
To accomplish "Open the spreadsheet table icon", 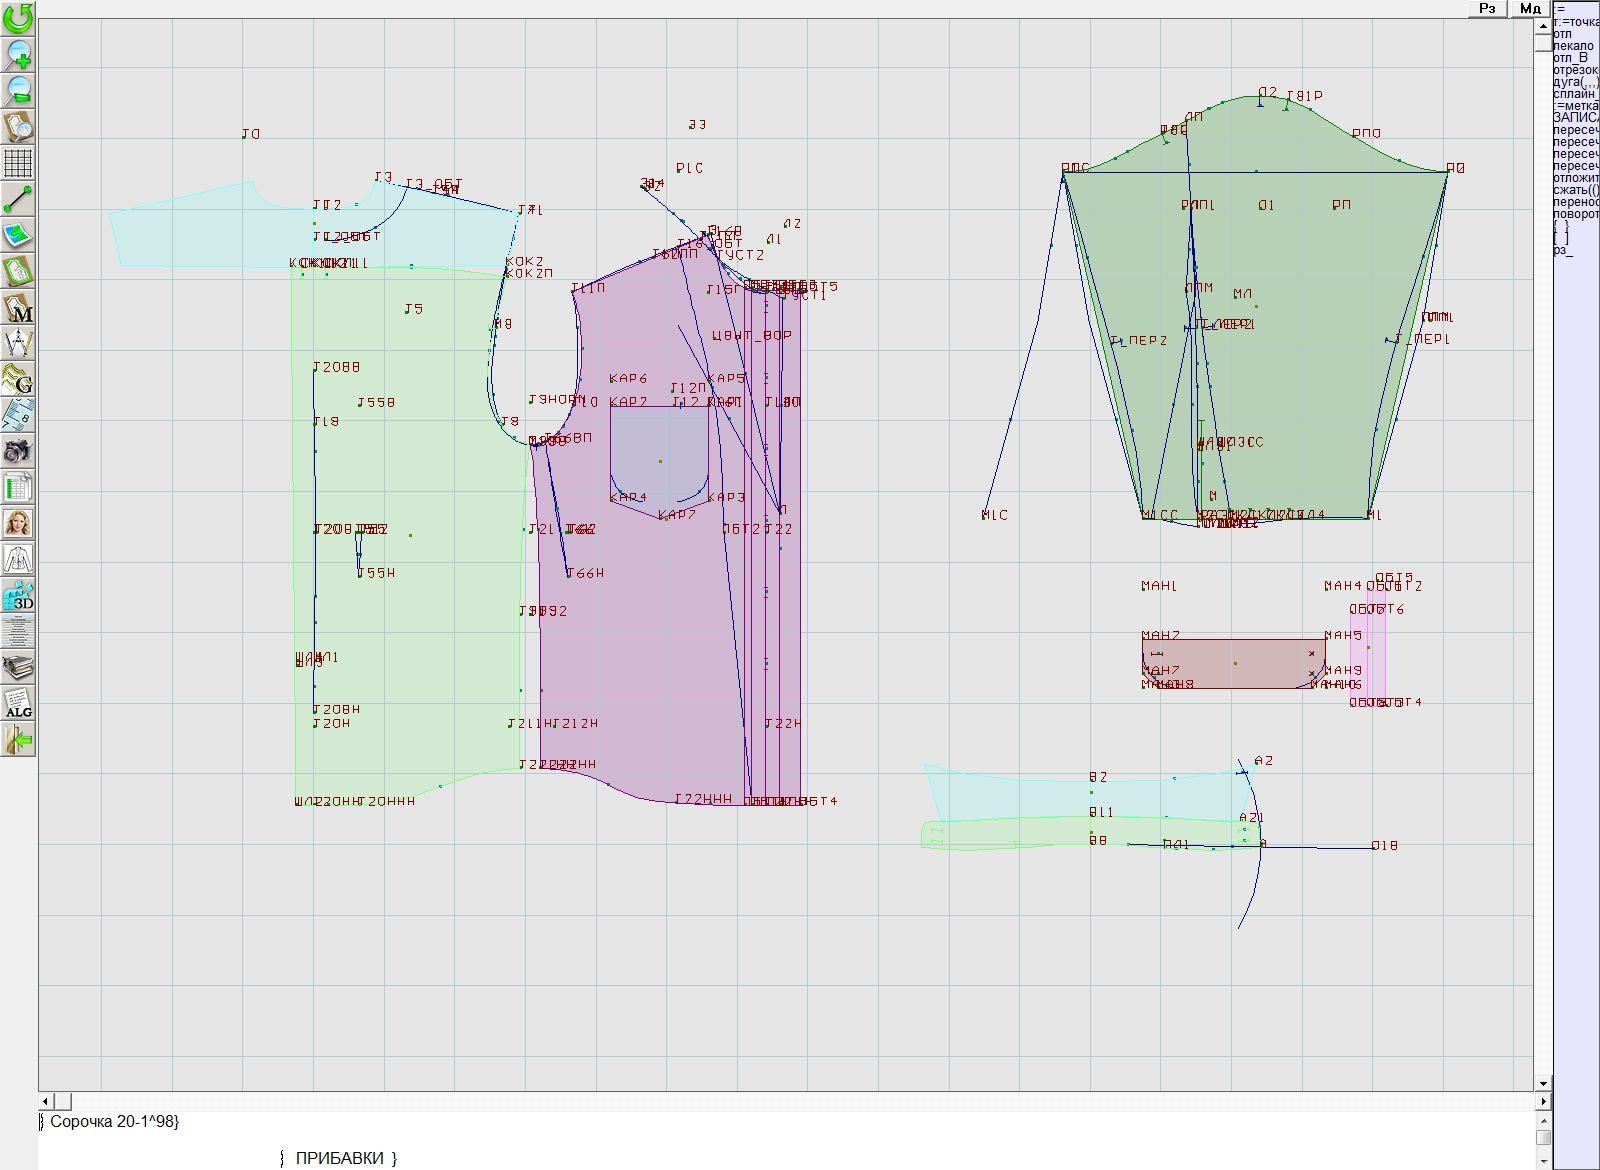I will click(18, 488).
